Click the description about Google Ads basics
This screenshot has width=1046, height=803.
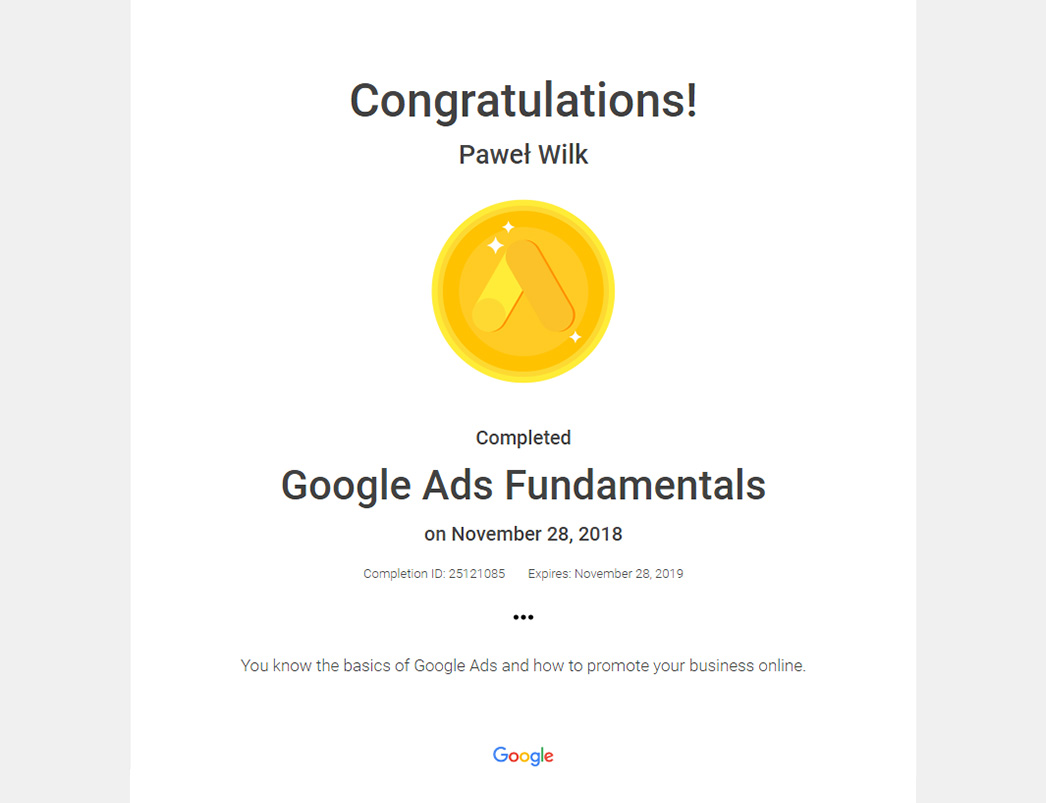click(x=523, y=666)
